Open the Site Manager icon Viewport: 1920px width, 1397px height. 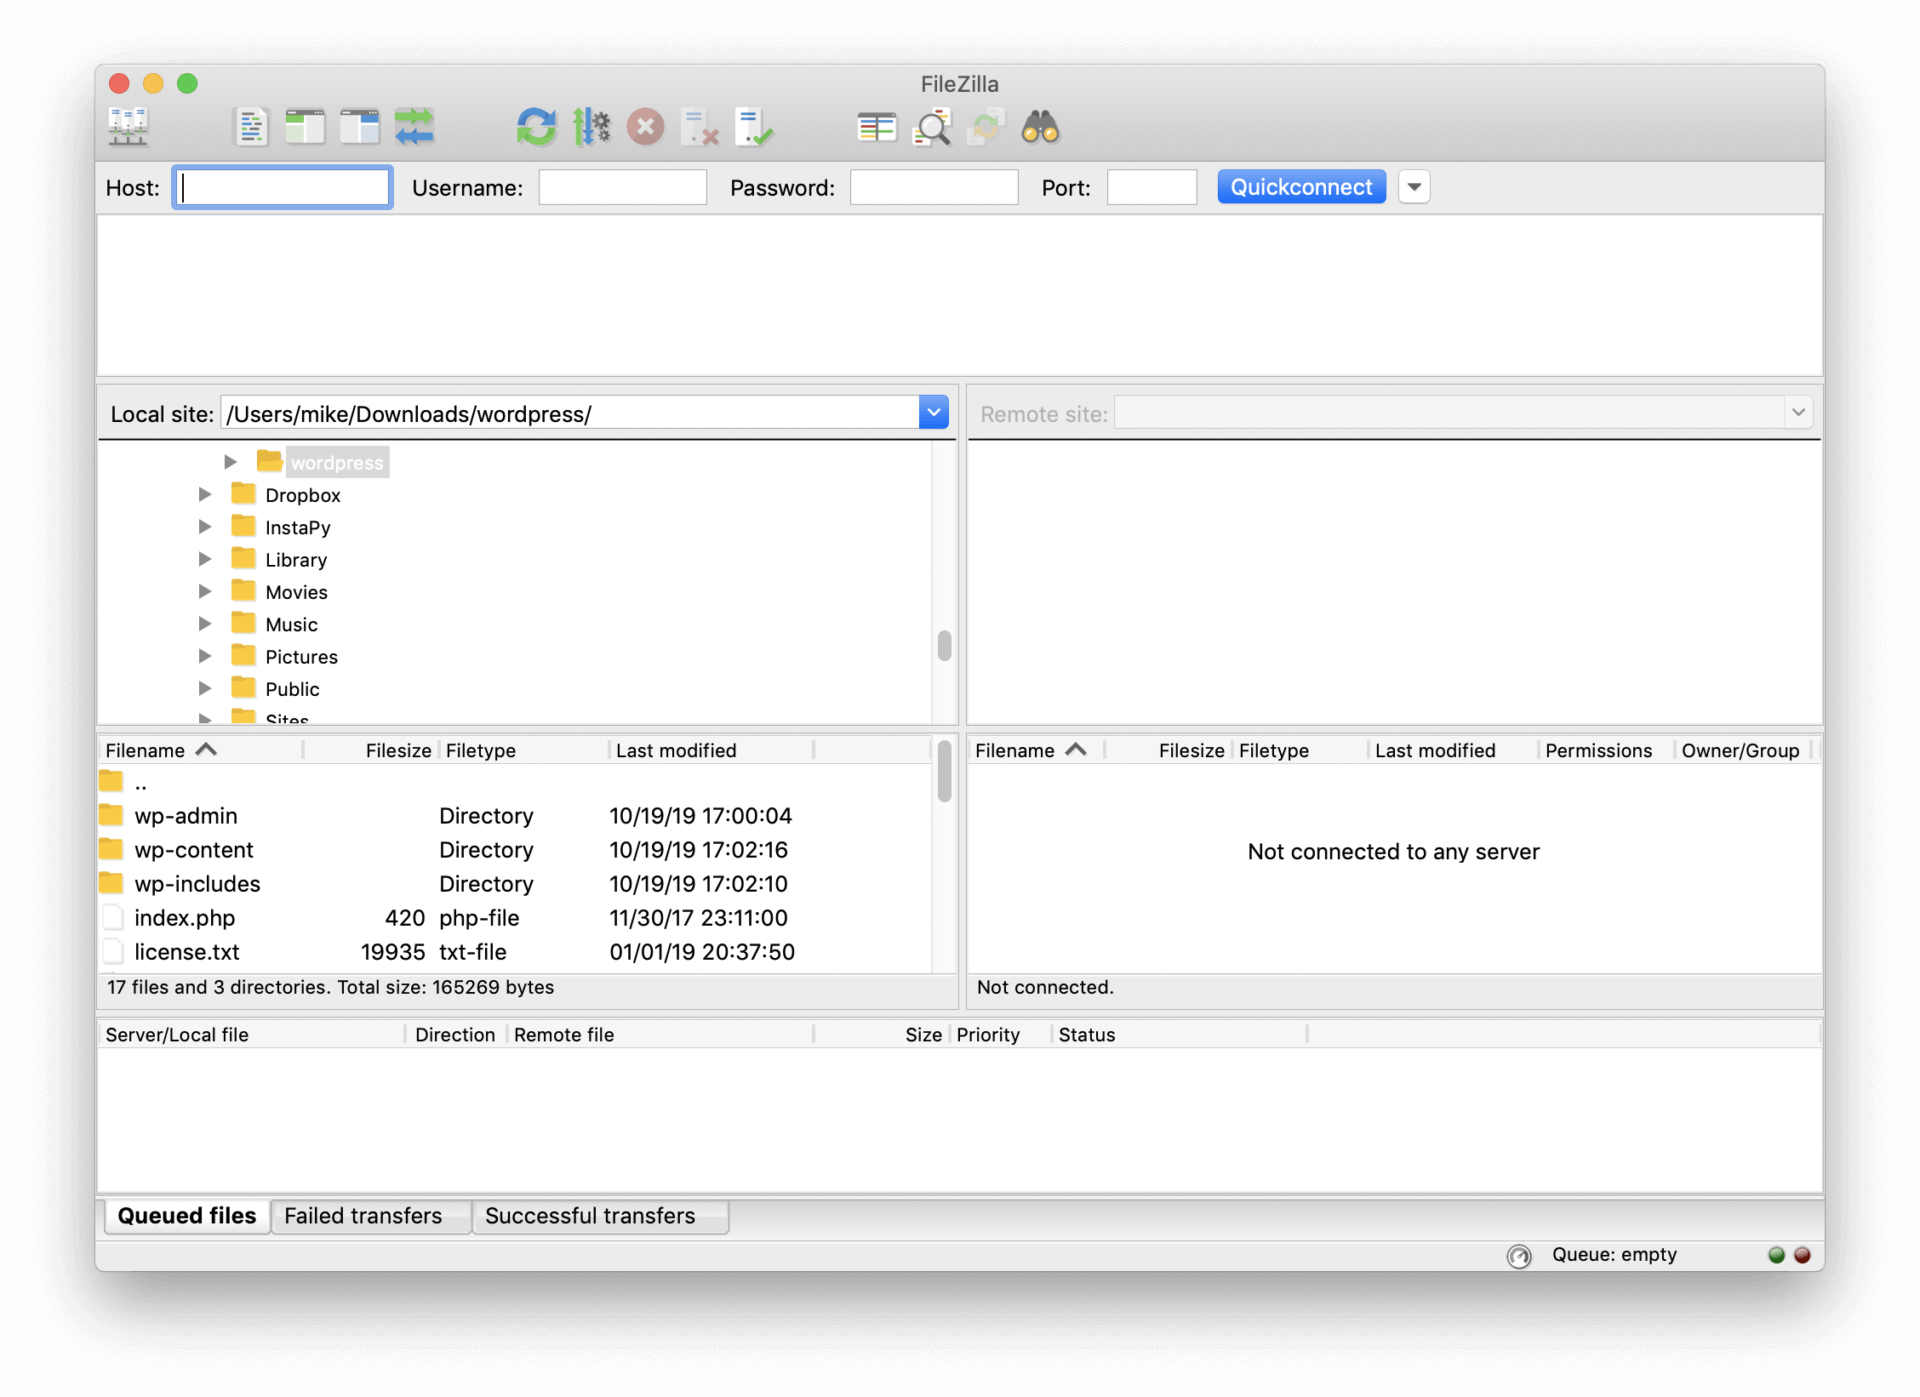[128, 127]
